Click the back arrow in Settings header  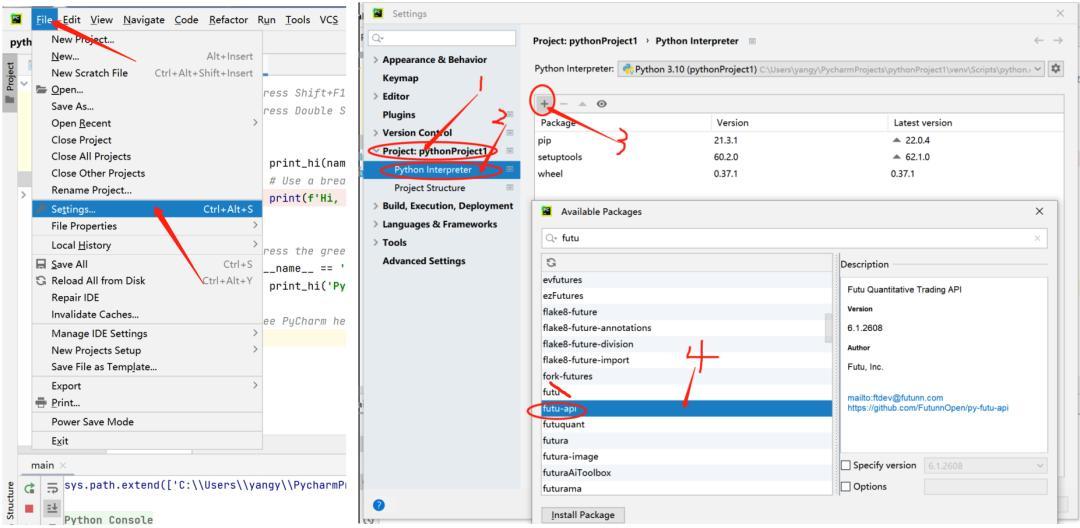1039,41
